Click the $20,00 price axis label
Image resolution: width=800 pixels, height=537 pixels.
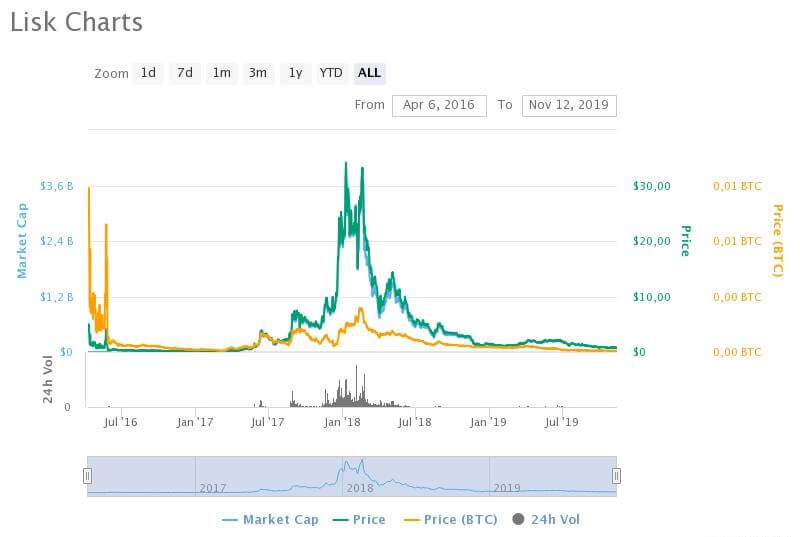[652, 241]
